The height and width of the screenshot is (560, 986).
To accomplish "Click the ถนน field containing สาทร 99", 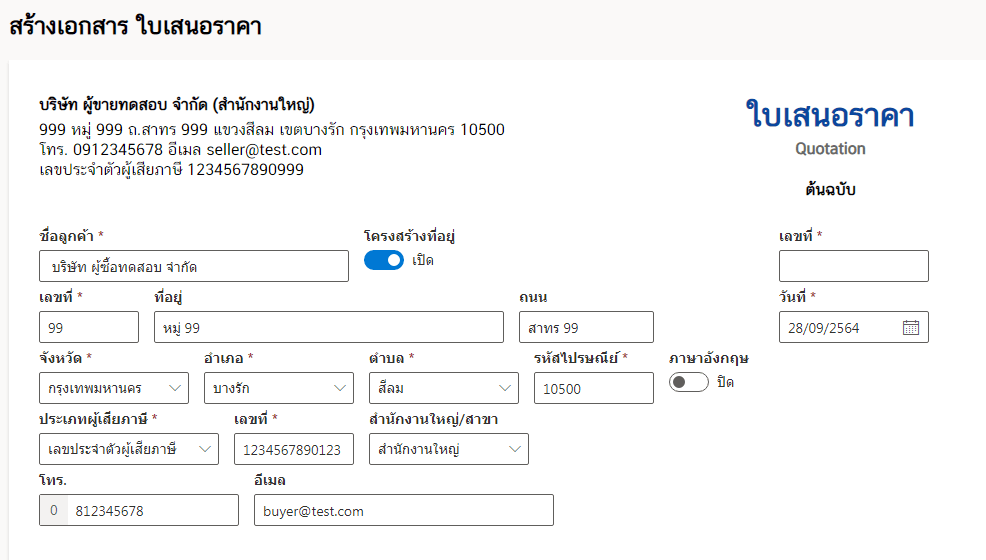I will tap(586, 327).
